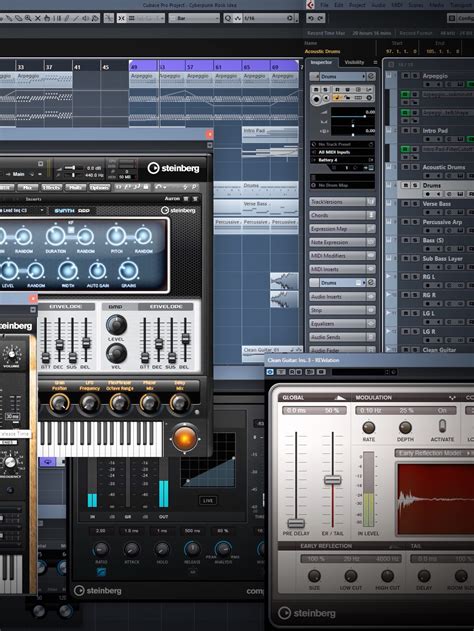Click the Undo arrow icon

pyautogui.click(x=311, y=18)
